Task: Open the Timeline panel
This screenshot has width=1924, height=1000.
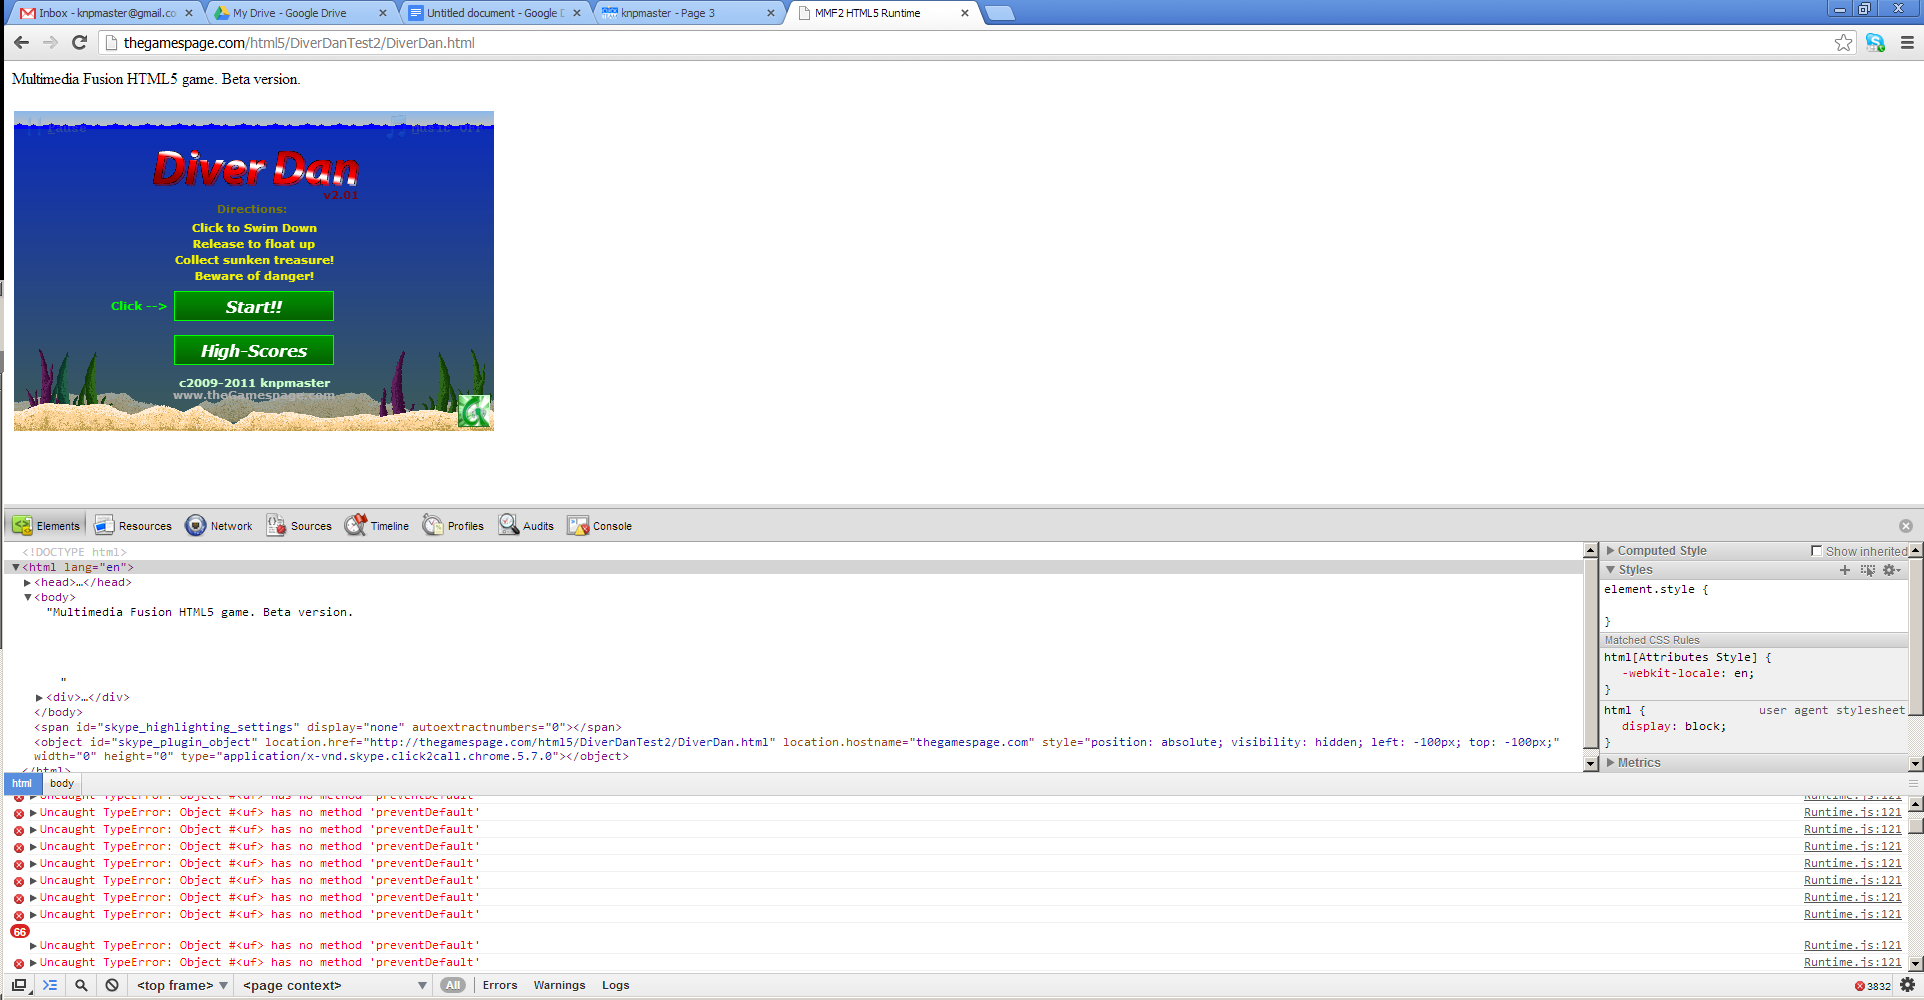Action: (377, 526)
